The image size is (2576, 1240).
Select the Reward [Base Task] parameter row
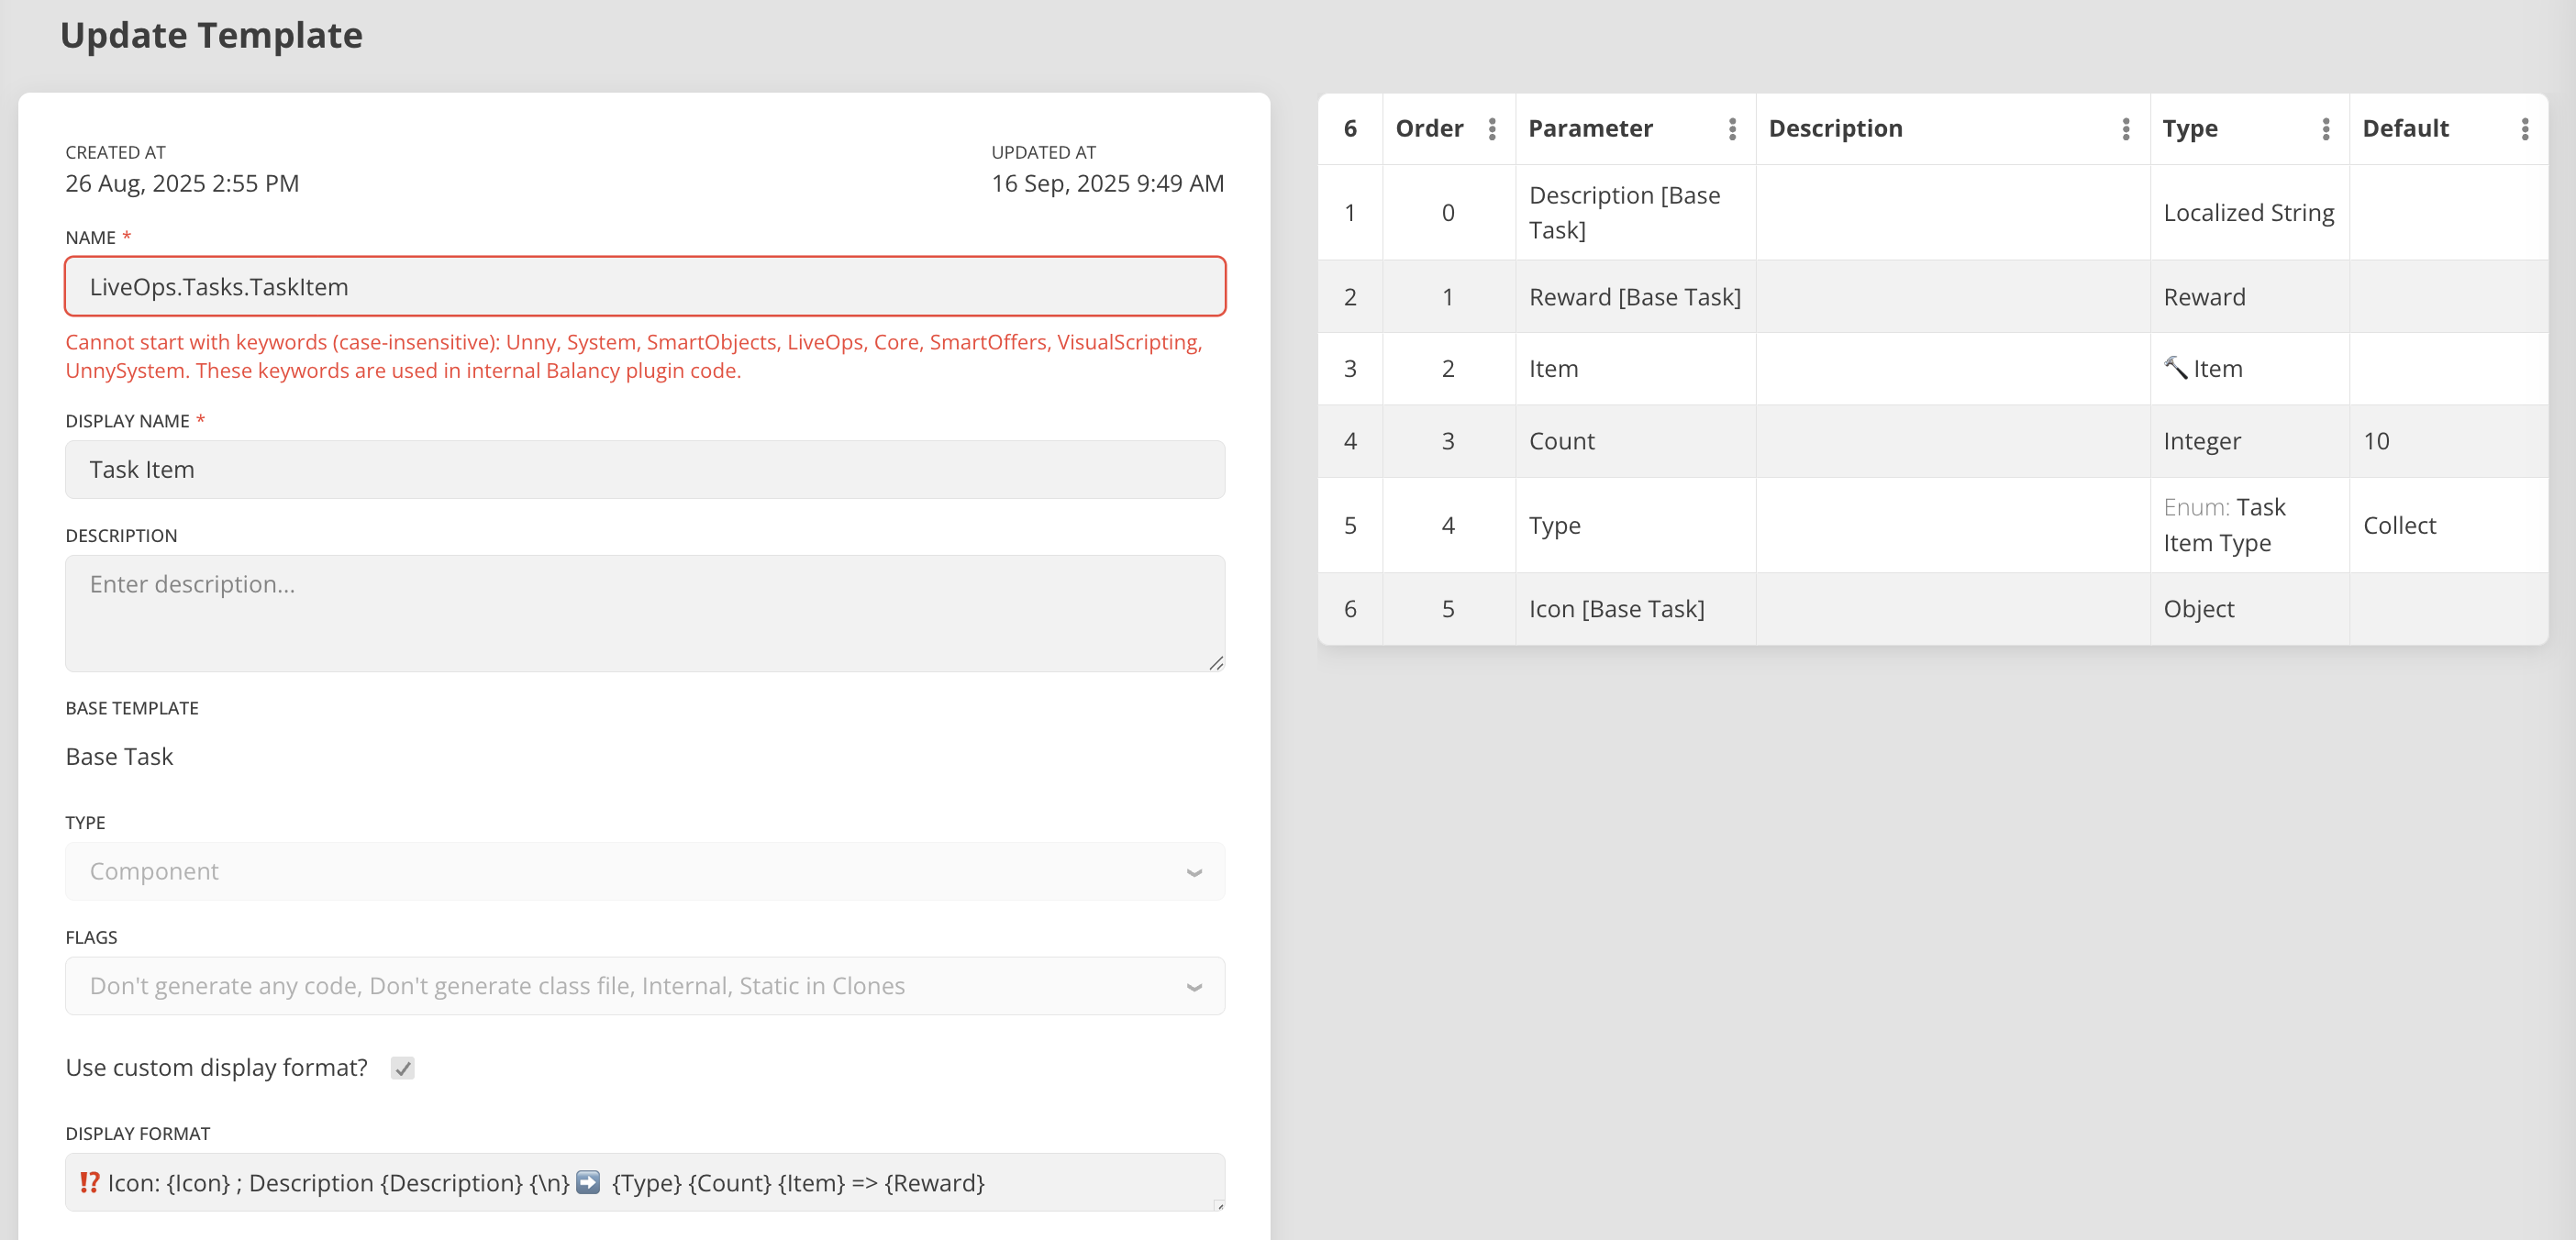1634,297
